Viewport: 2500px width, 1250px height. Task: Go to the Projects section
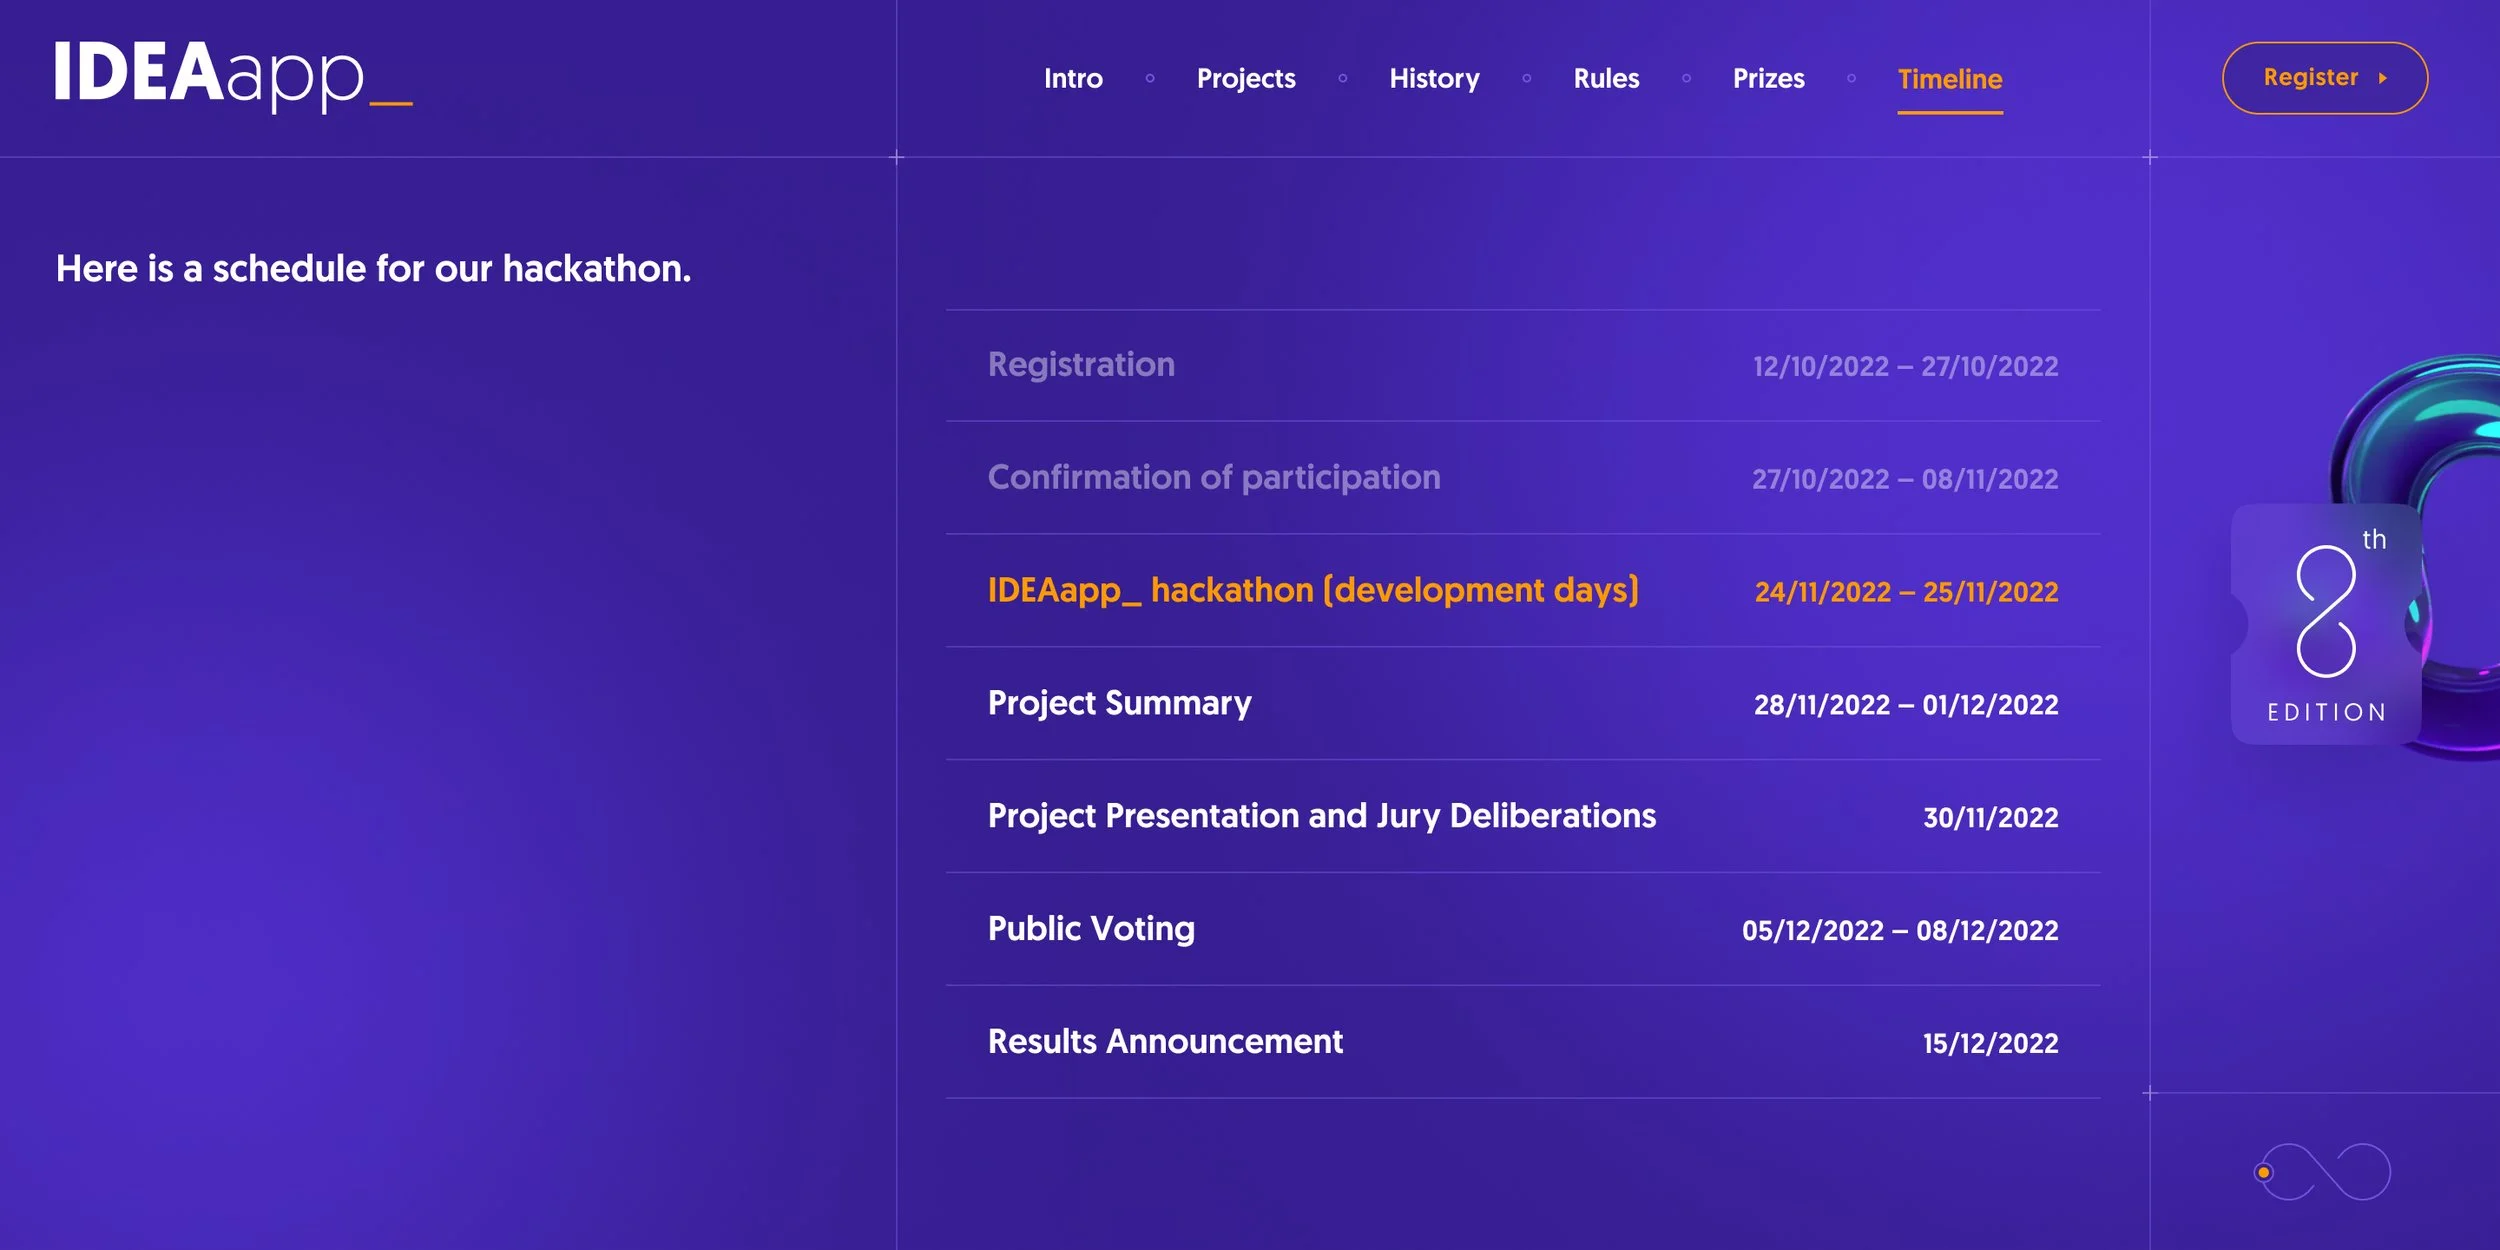1246,78
